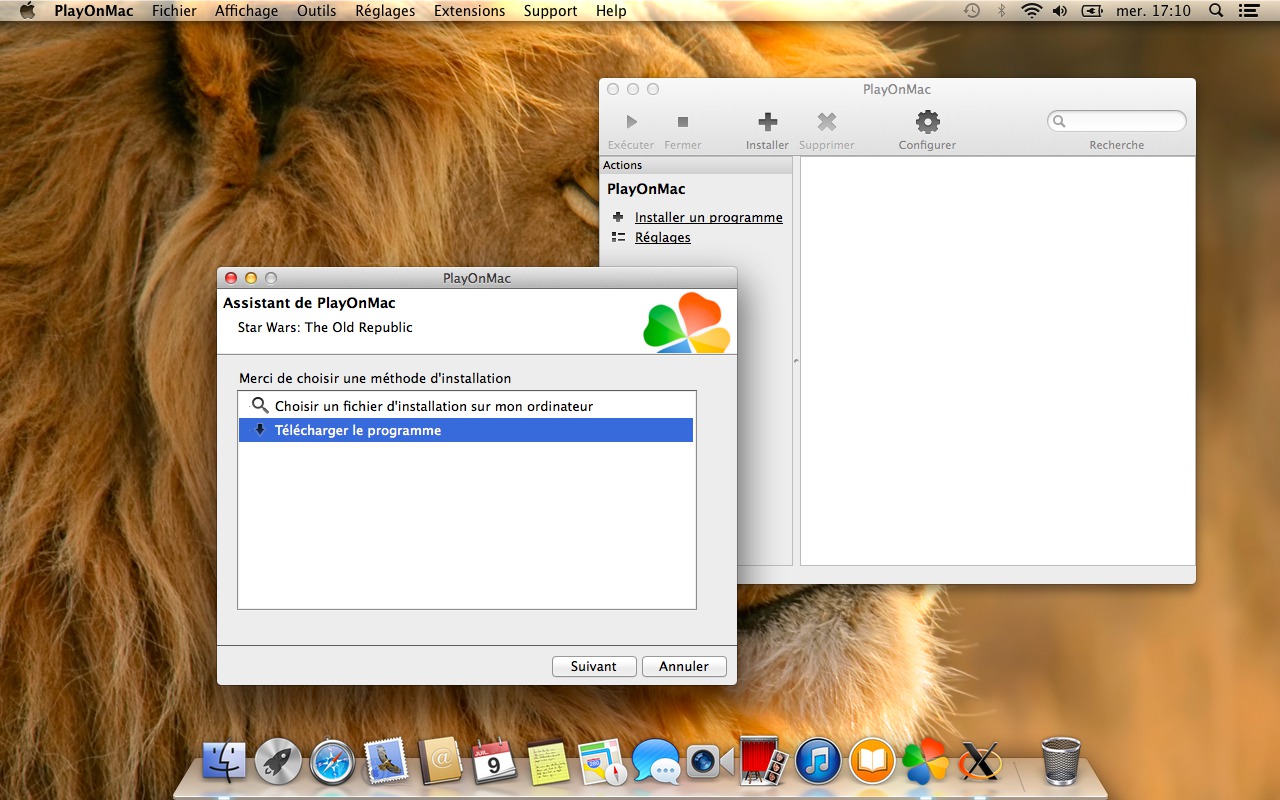Open Calendar icon in the Dock
This screenshot has height=800, width=1280.
pyautogui.click(x=494, y=762)
